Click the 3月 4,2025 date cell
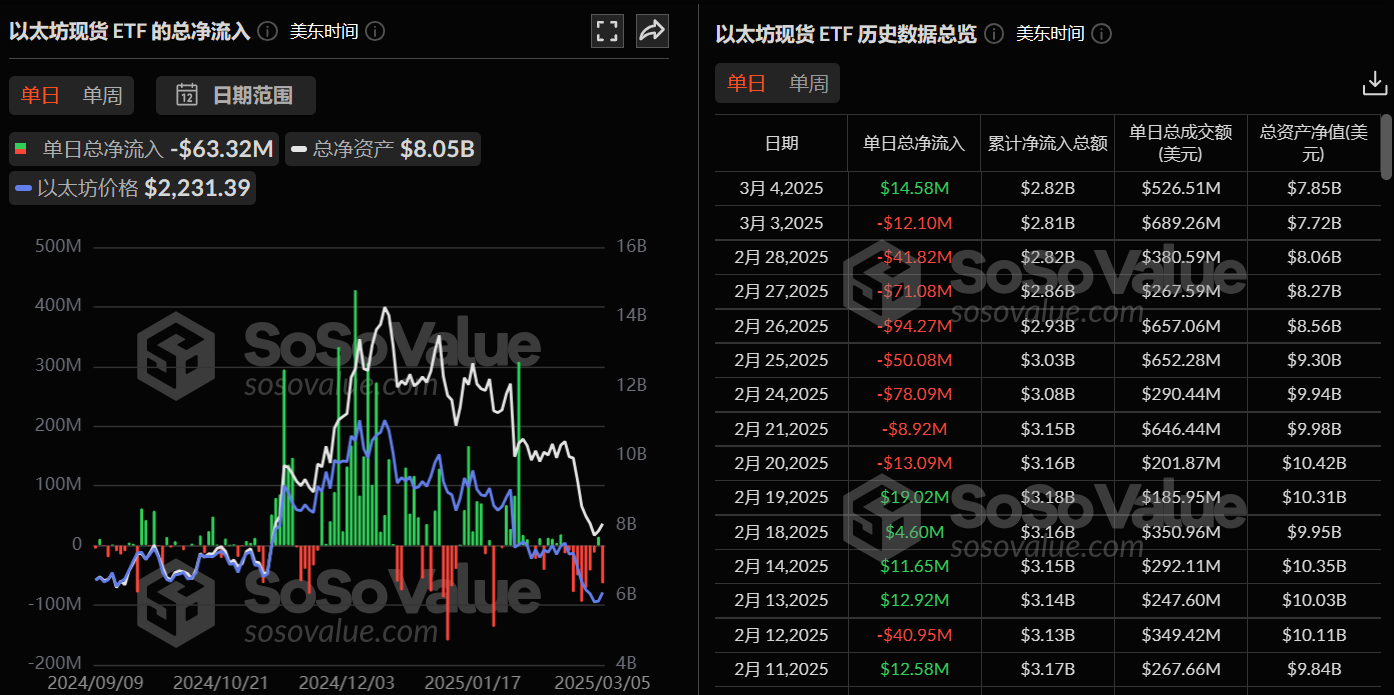Screen dimensions: 1394x695 click(x=781, y=188)
